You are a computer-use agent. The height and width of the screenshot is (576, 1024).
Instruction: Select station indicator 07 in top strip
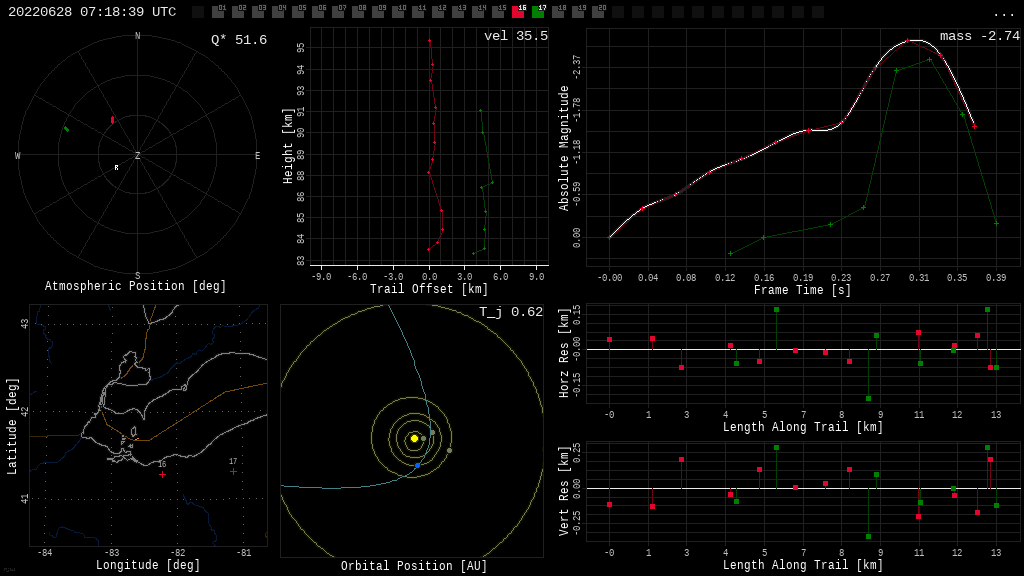coord(338,11)
